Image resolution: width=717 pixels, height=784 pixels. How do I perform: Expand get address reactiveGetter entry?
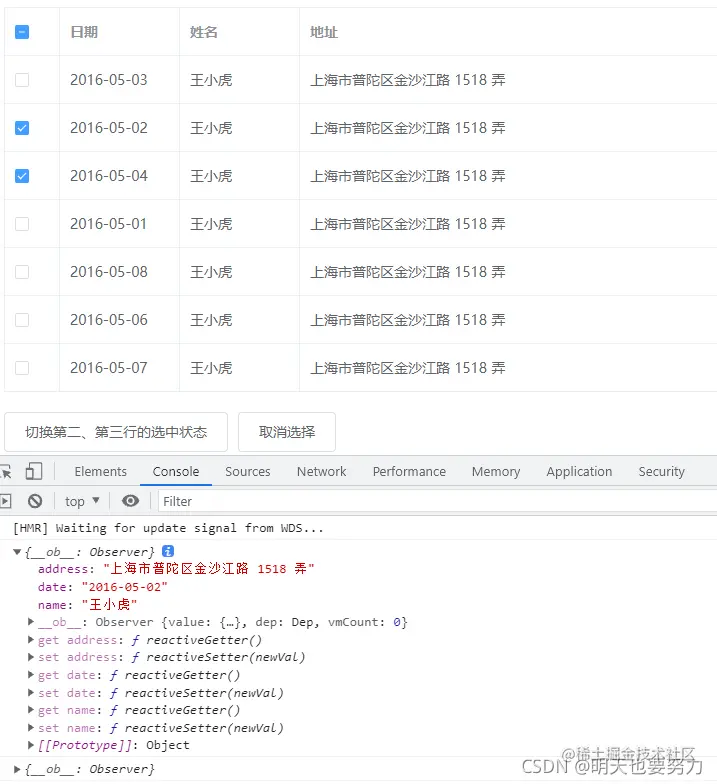pos(31,640)
